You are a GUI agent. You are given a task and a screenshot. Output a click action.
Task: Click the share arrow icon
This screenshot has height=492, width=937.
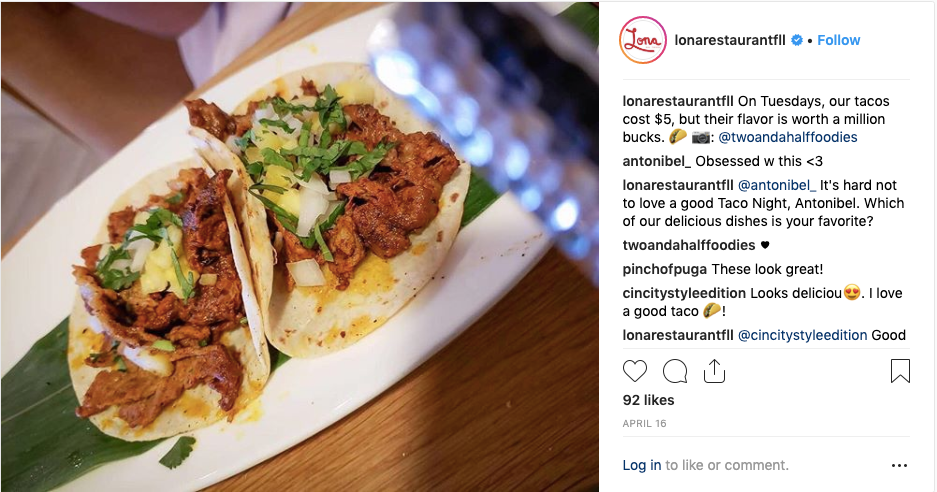coord(714,371)
